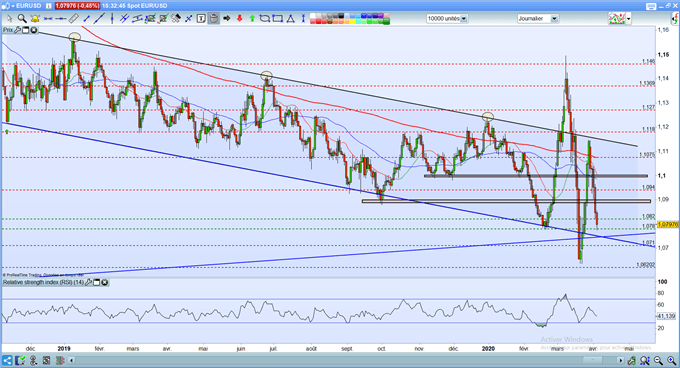Click the 2019 label on time axis

[64, 348]
